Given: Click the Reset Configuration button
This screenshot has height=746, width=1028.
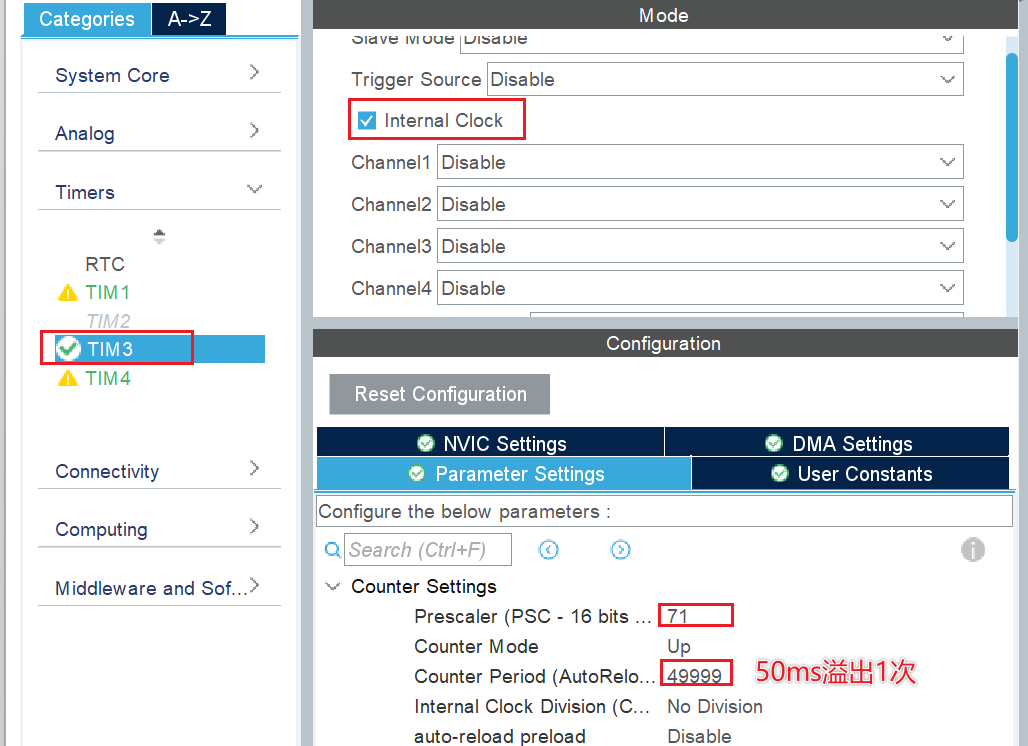Looking at the screenshot, I should (440, 394).
